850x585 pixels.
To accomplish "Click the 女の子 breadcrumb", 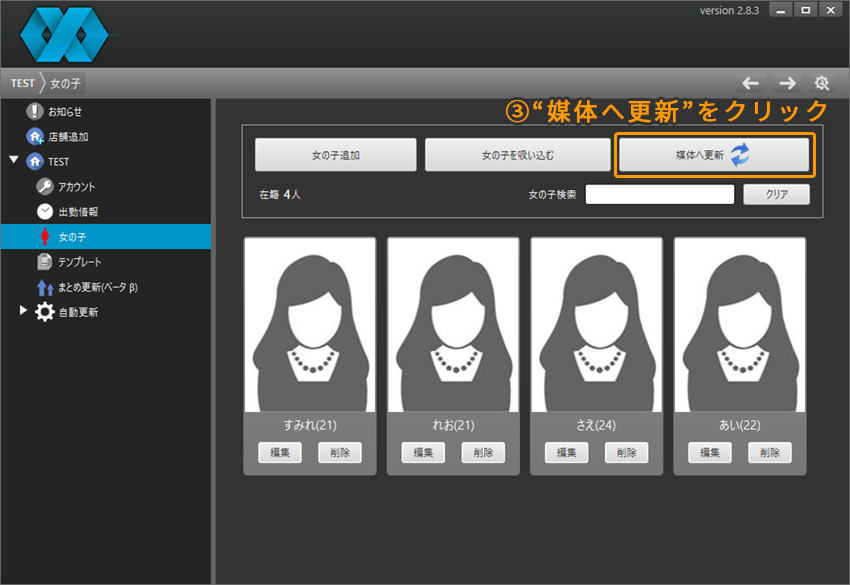I will pos(66,83).
